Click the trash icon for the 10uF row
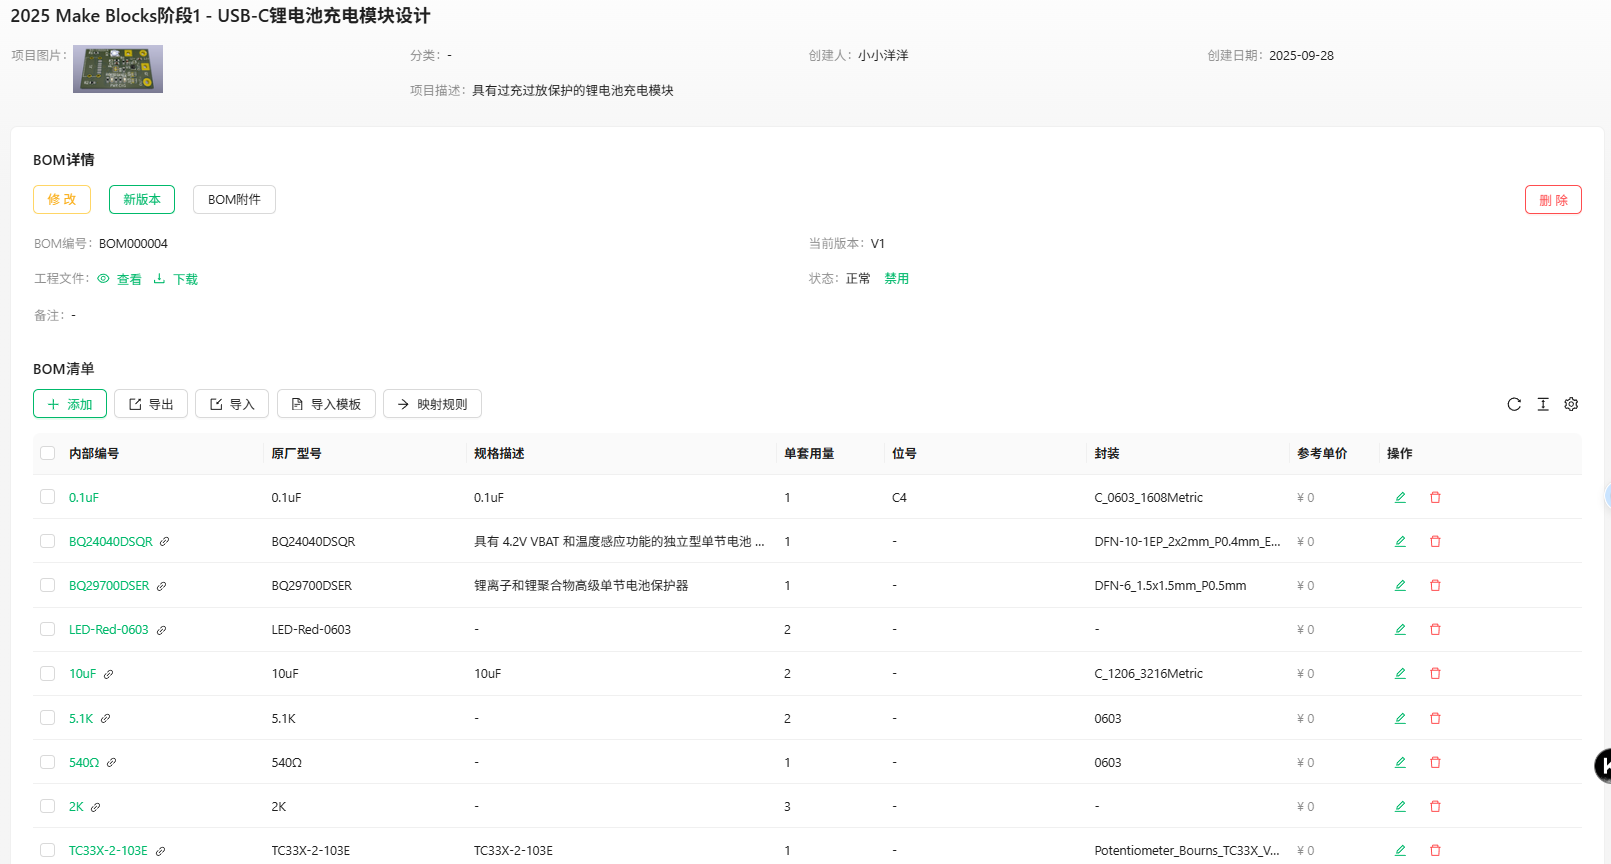This screenshot has height=864, width=1611. click(1435, 673)
